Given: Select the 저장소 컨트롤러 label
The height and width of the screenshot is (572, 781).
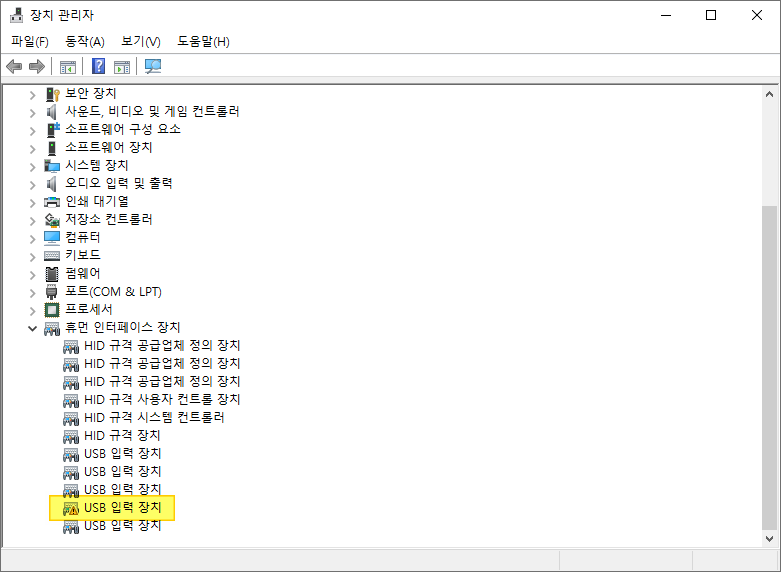Looking at the screenshot, I should (x=109, y=219).
